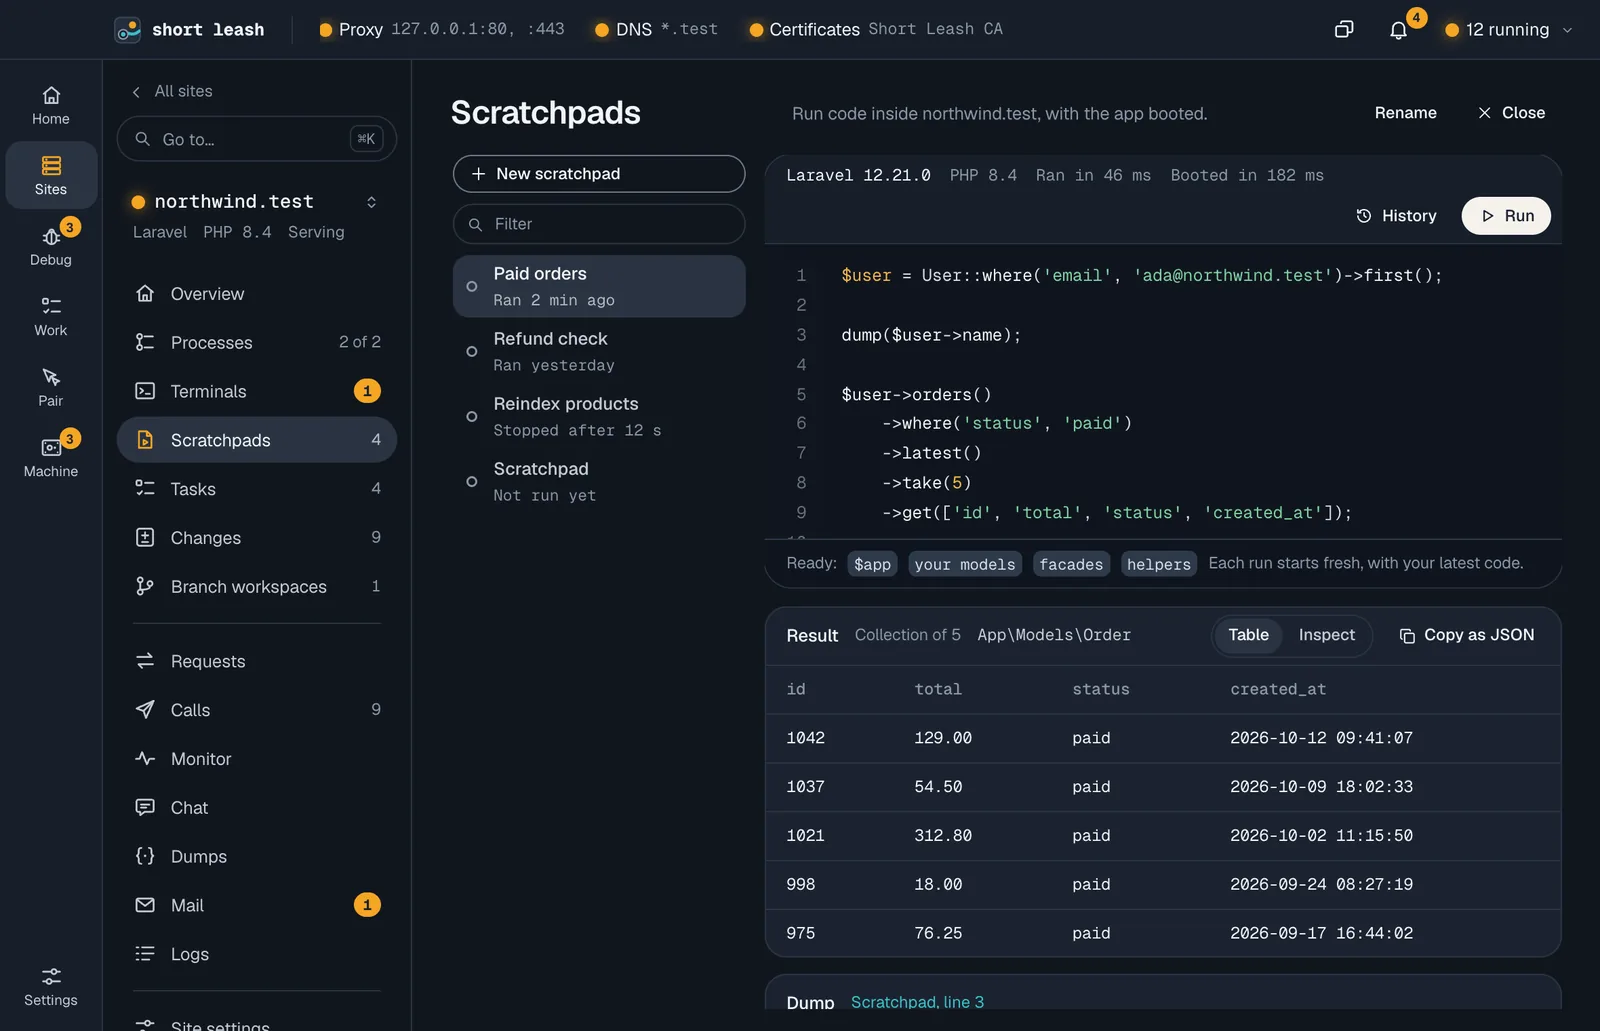1600x1031 pixels.
Task: Switch result view to Inspect
Action: [1327, 635]
